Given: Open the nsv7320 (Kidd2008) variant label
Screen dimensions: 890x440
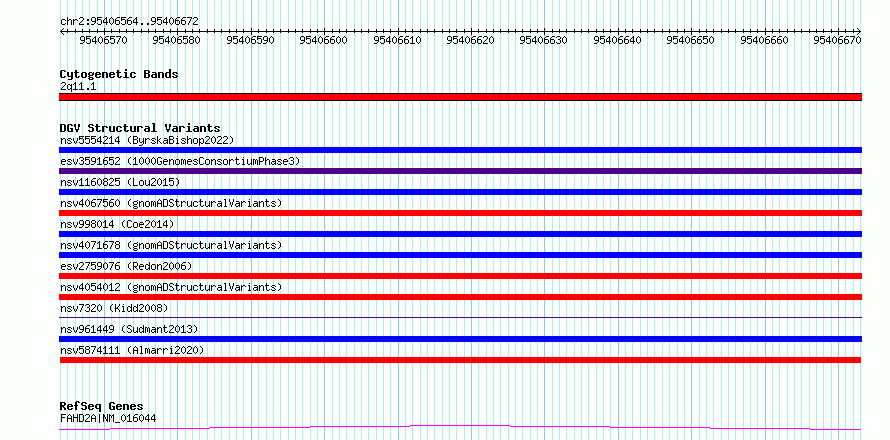Looking at the screenshot, I should click(114, 308).
